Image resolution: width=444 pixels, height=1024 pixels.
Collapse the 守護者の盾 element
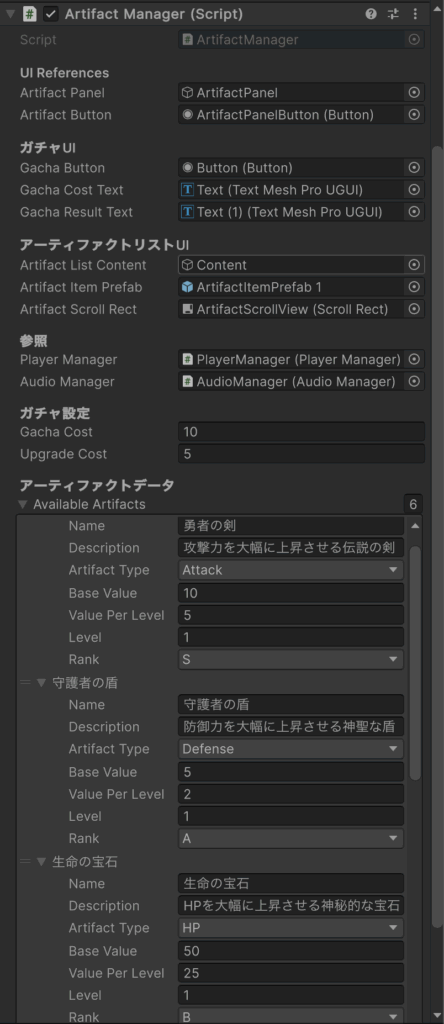point(41,682)
